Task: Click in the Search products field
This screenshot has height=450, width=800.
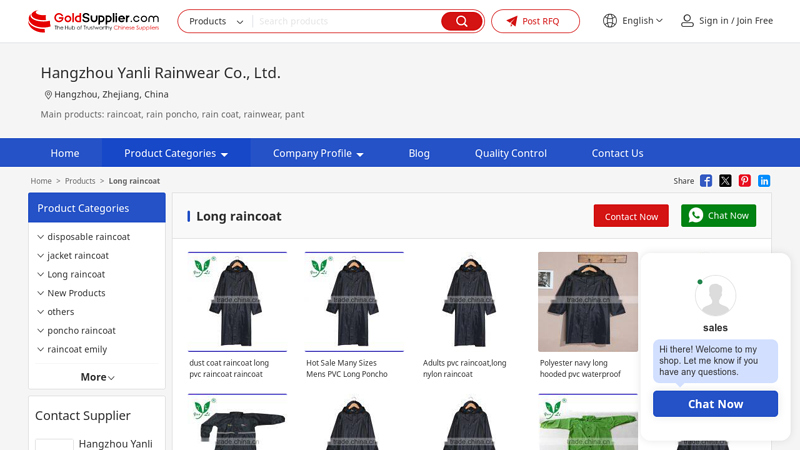Action: (347, 21)
